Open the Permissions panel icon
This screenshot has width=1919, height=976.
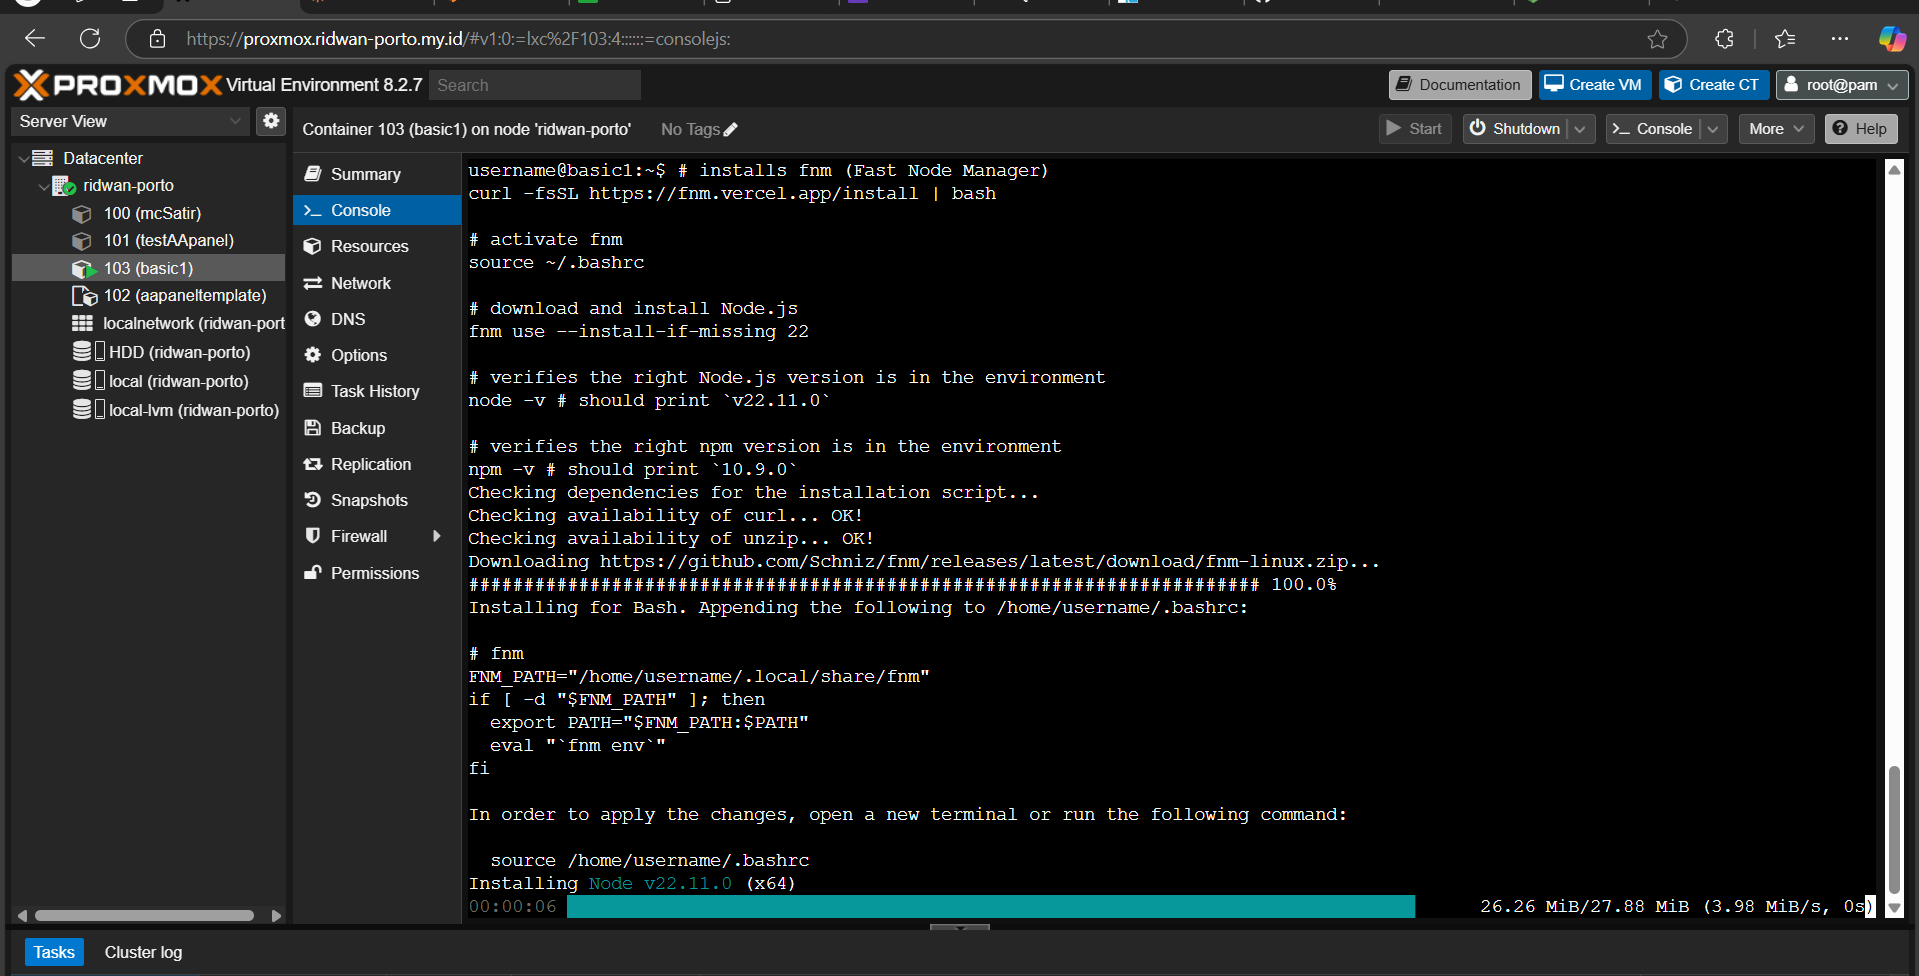click(313, 572)
